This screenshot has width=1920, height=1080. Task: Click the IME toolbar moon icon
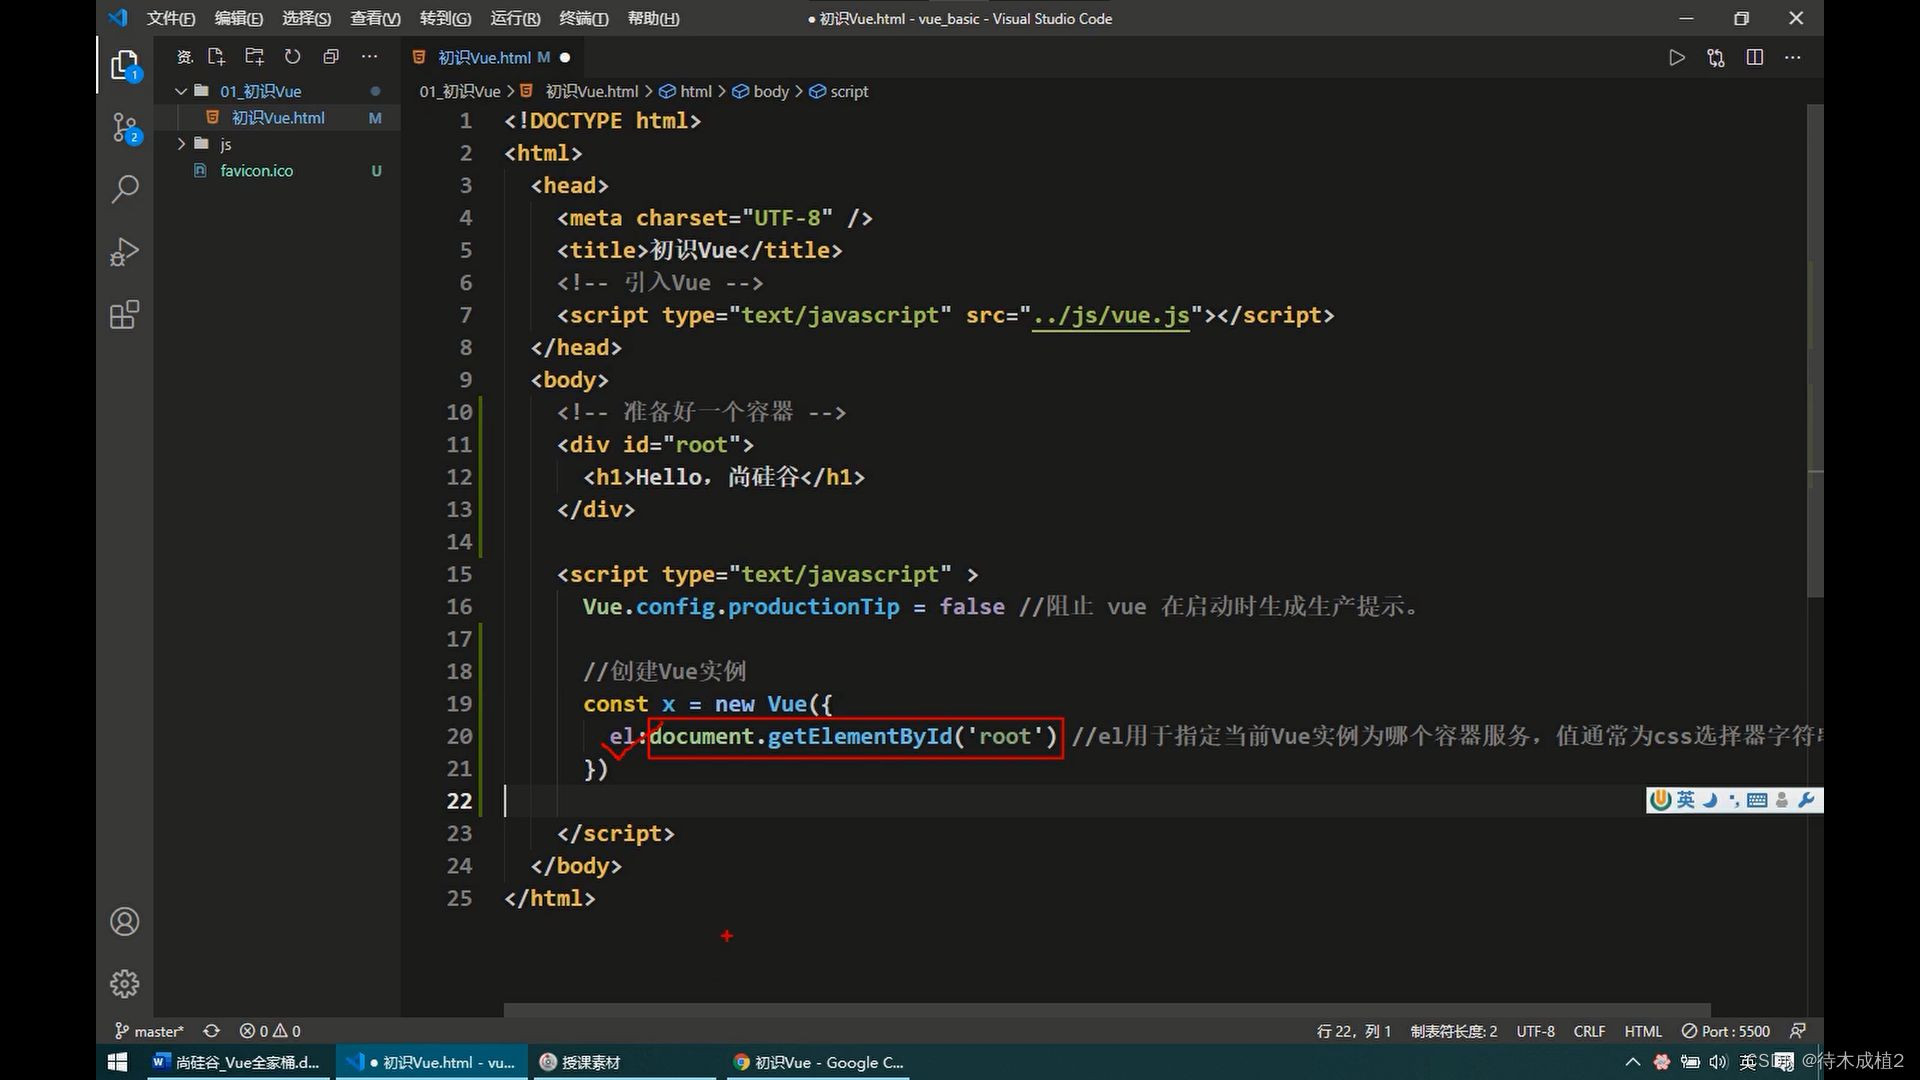(1710, 800)
